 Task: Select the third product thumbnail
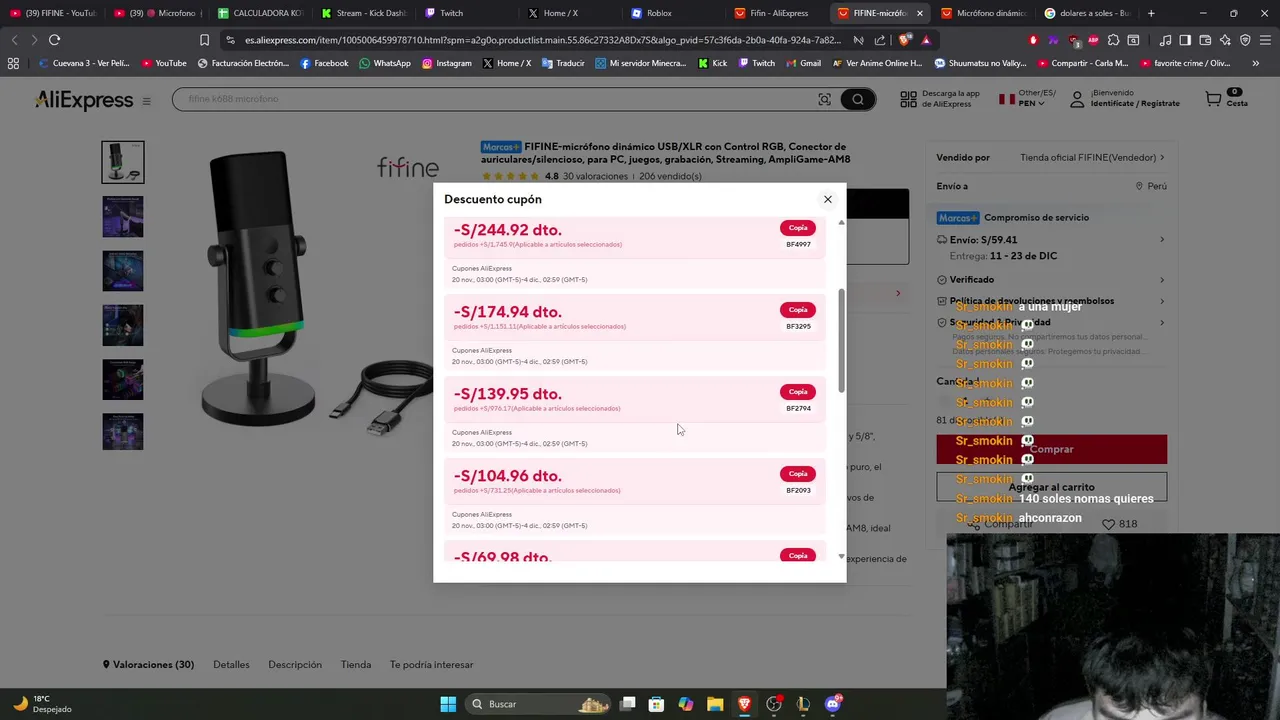click(123, 270)
